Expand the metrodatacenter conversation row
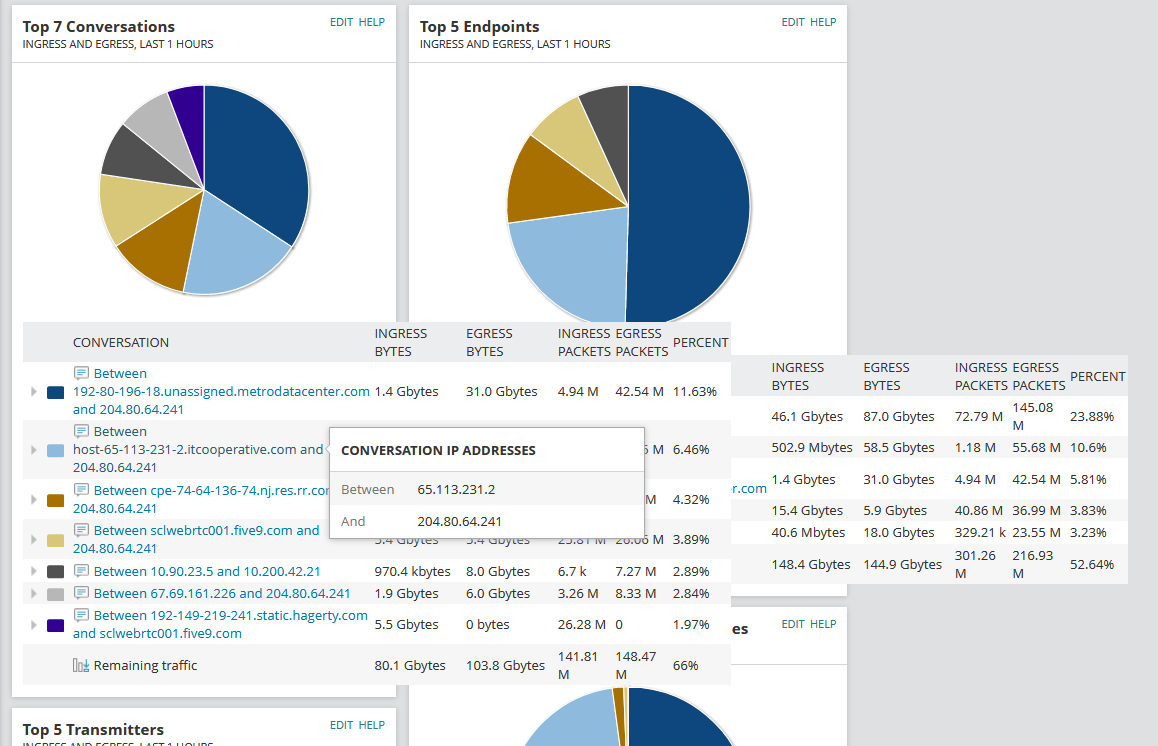 coord(33,391)
